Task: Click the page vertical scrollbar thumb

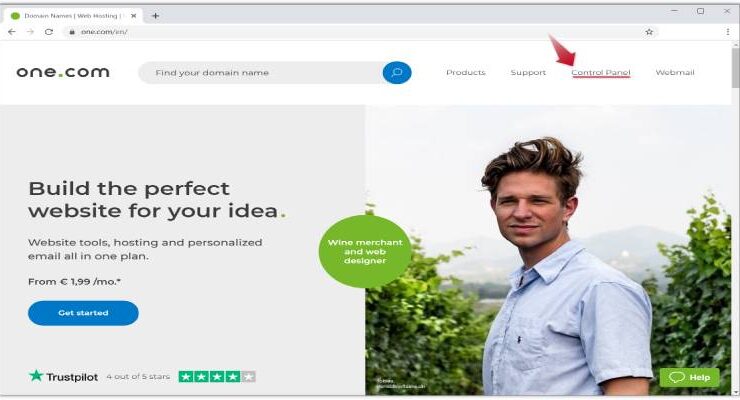Action: click(x=736, y=67)
